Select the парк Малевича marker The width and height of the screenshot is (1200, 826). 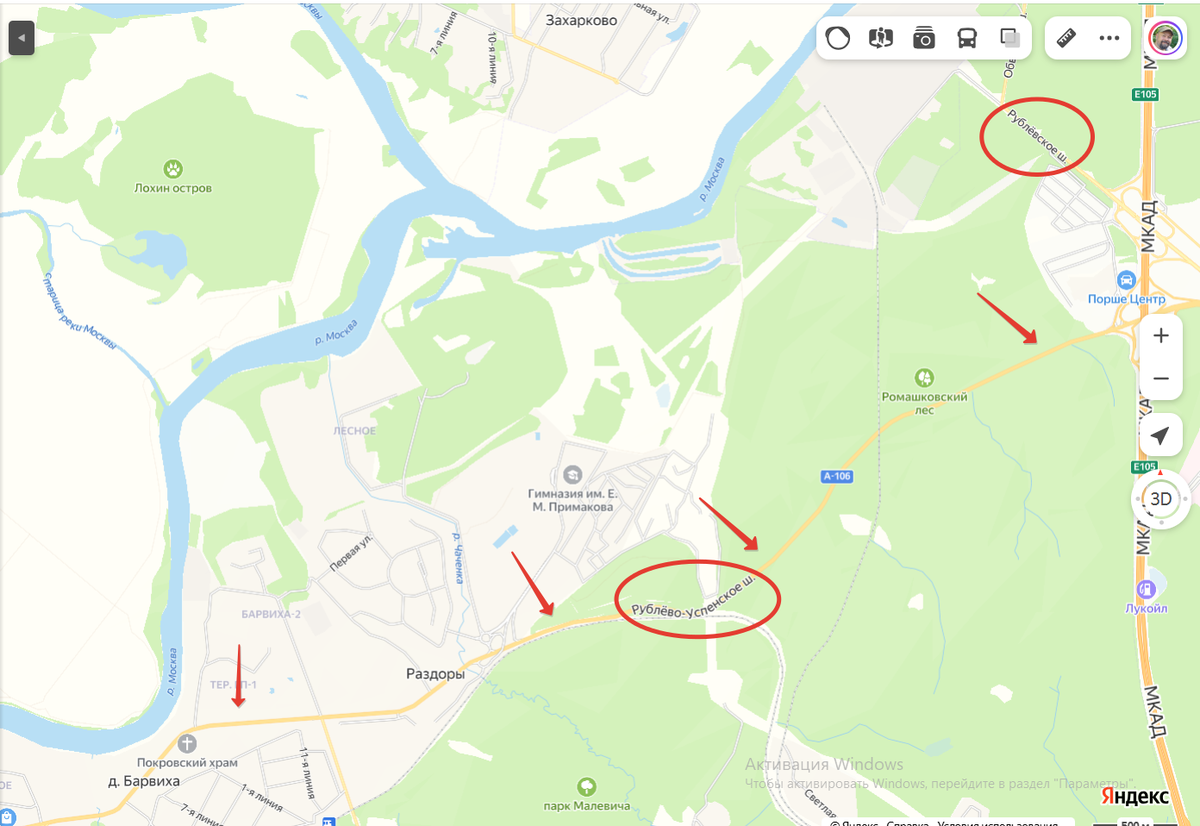[586, 787]
